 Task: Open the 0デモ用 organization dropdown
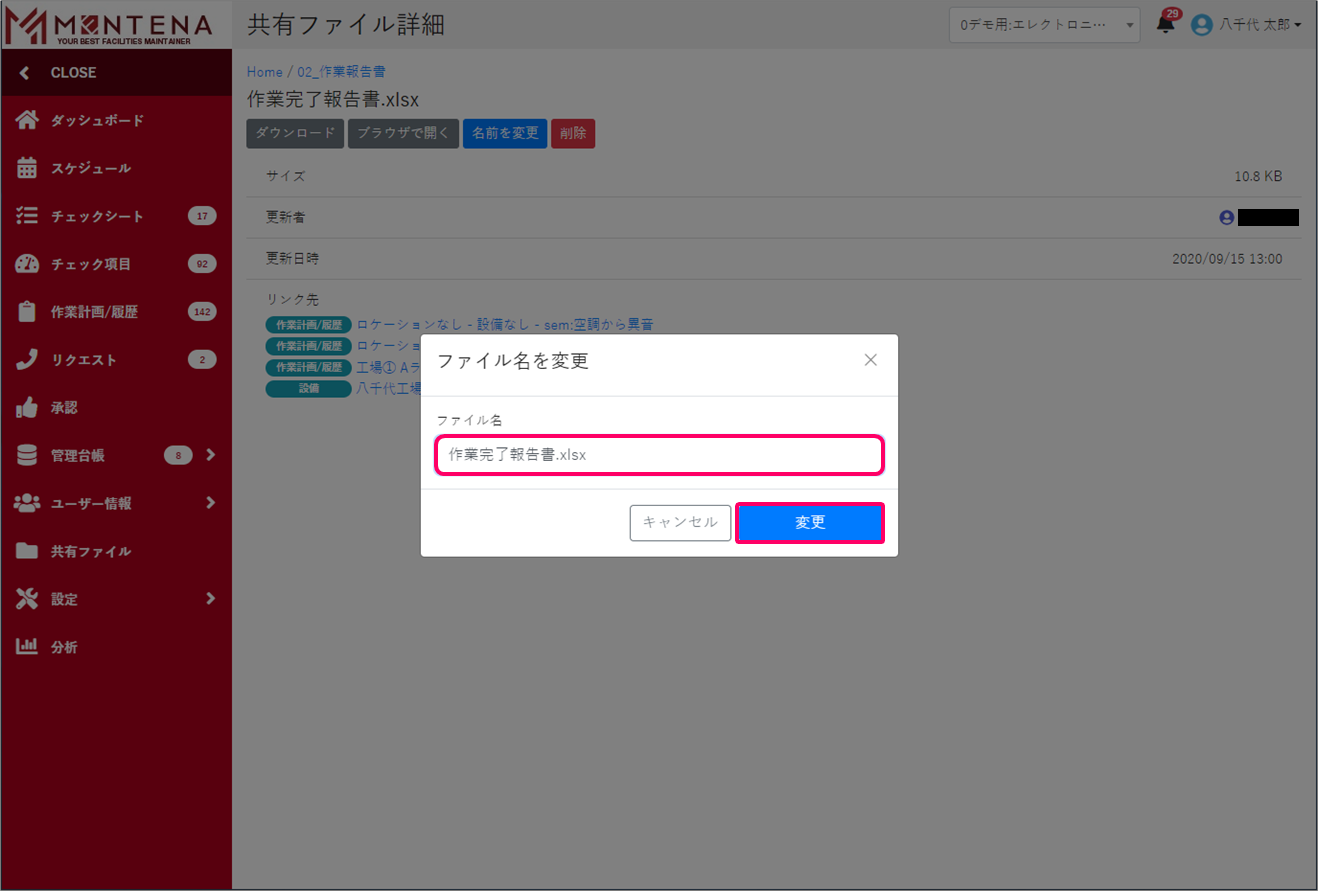(x=1044, y=25)
